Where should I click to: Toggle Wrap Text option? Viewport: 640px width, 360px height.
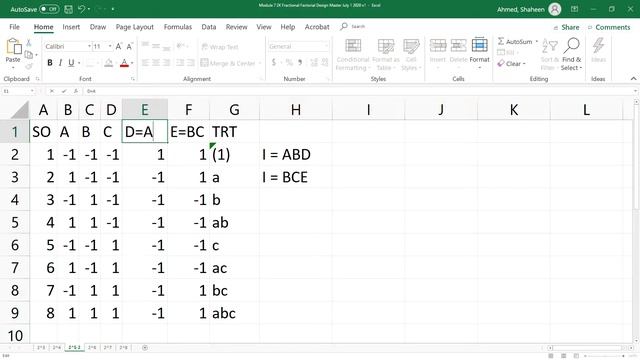[220, 47]
